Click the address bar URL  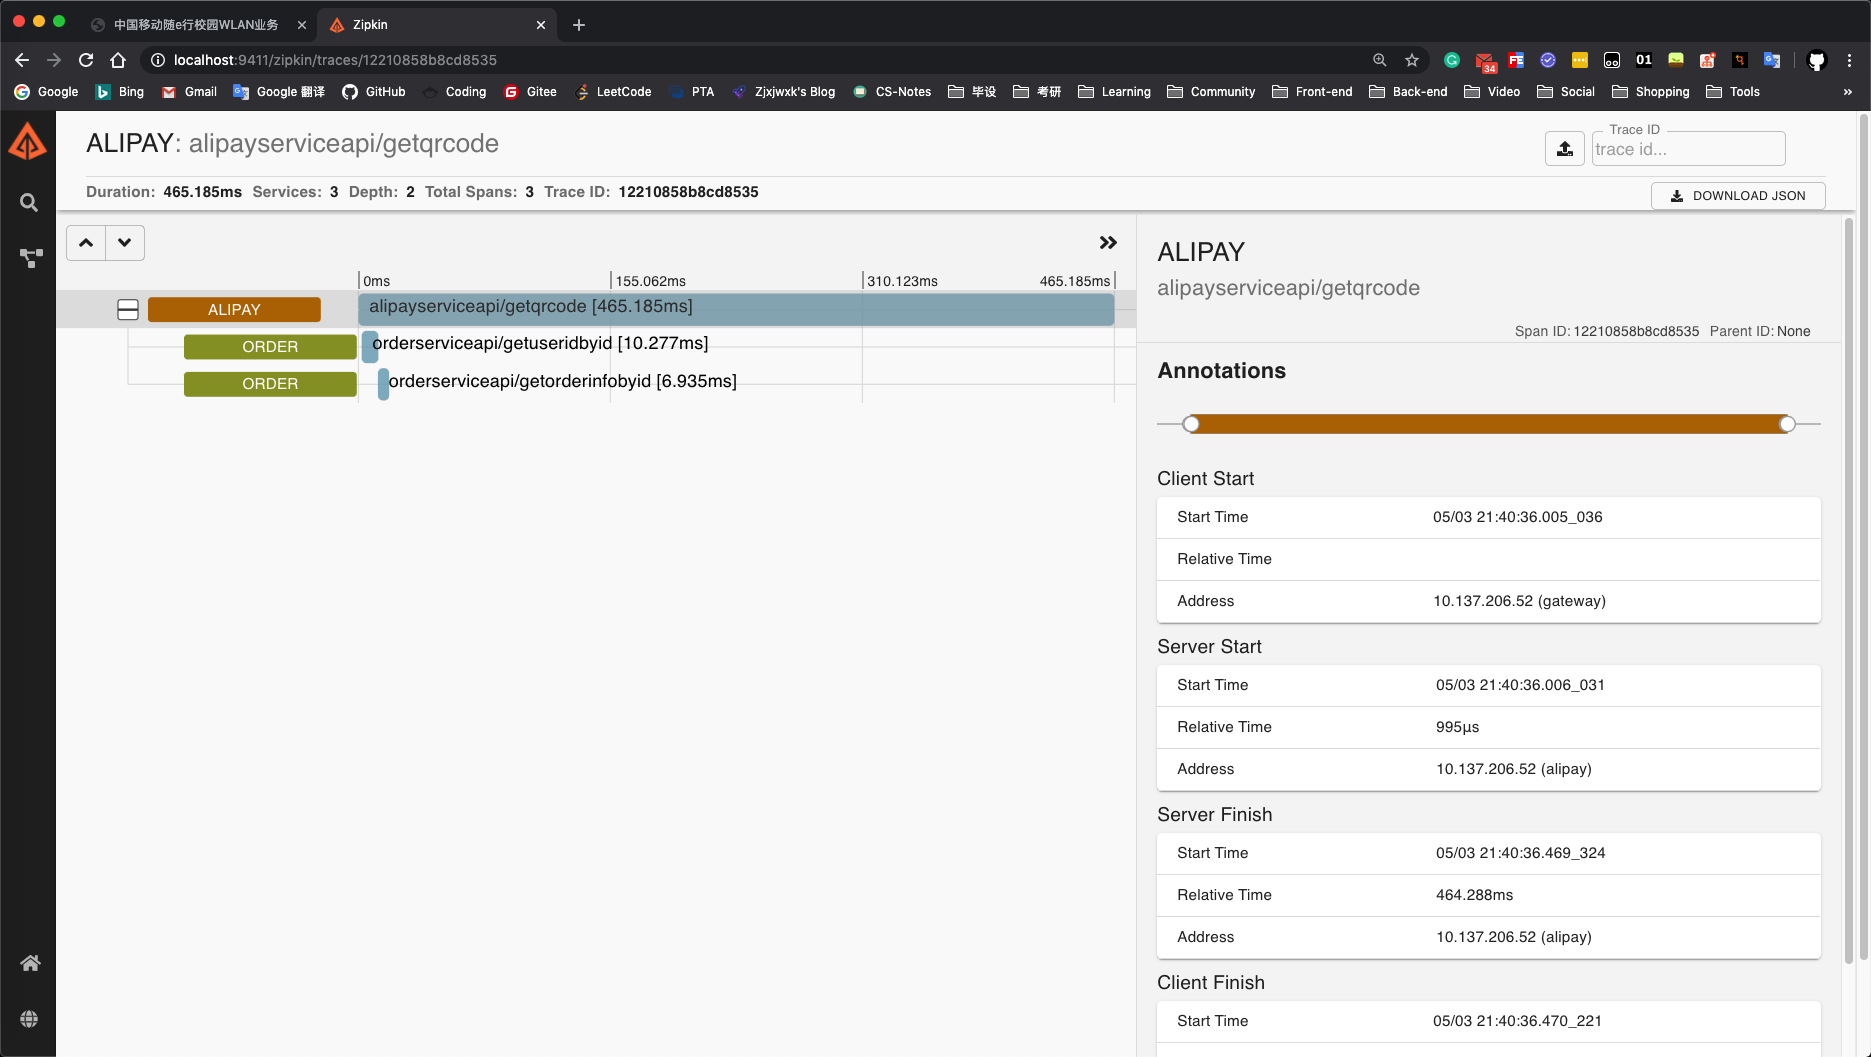[335, 60]
